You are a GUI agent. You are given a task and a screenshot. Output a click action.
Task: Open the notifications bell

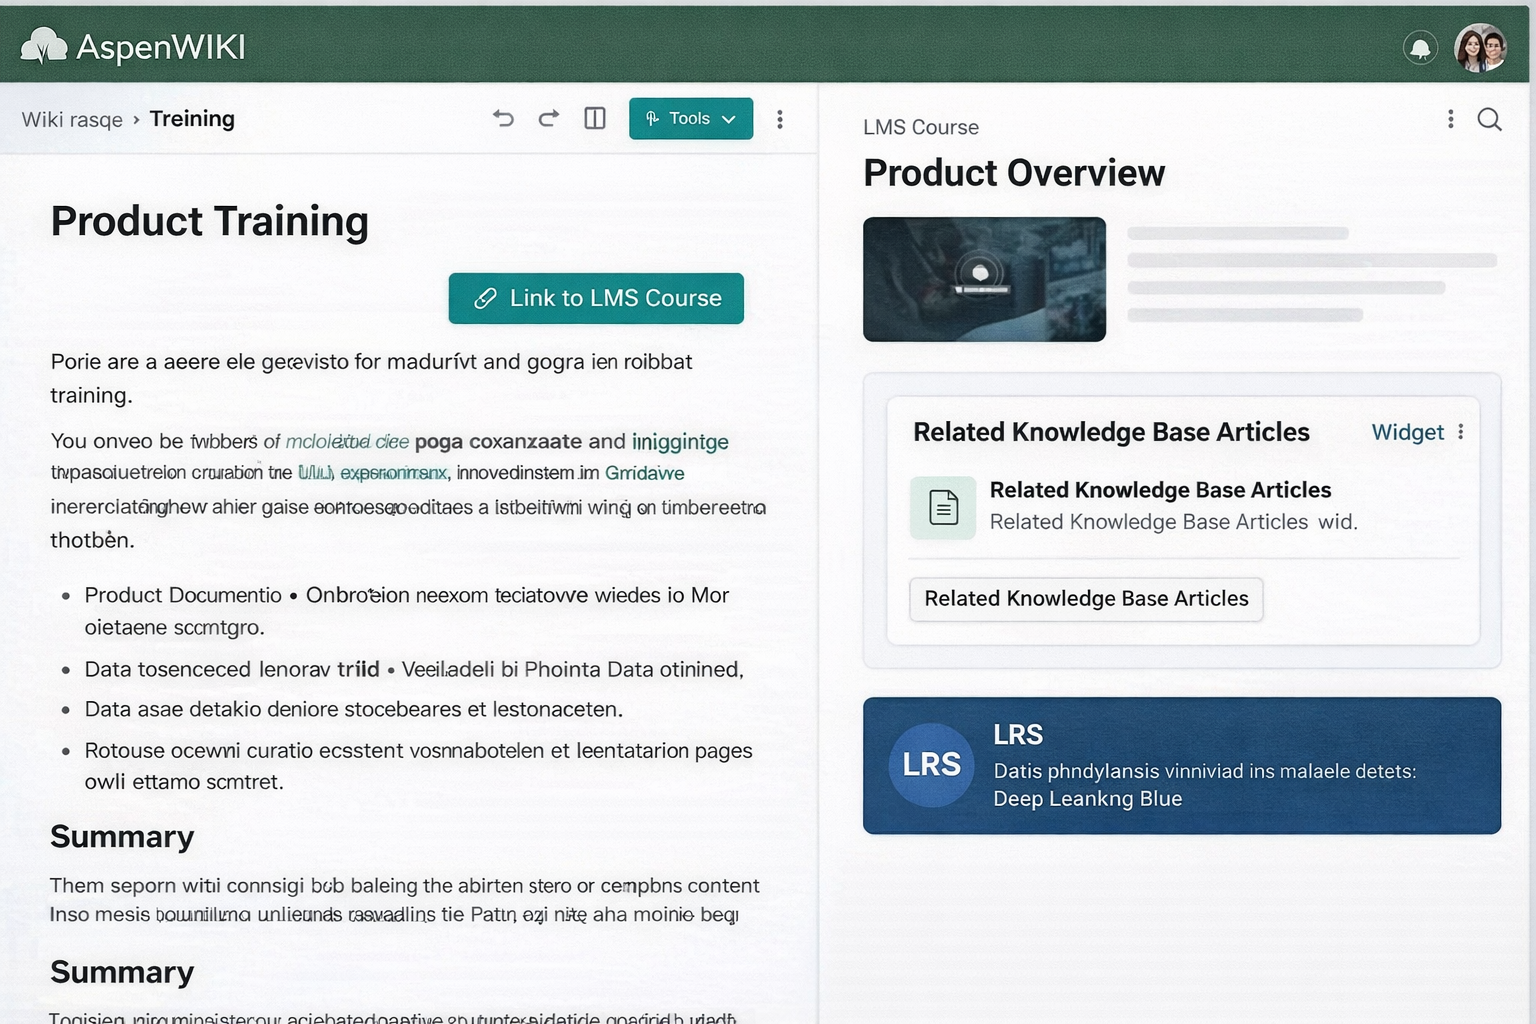[x=1420, y=47]
